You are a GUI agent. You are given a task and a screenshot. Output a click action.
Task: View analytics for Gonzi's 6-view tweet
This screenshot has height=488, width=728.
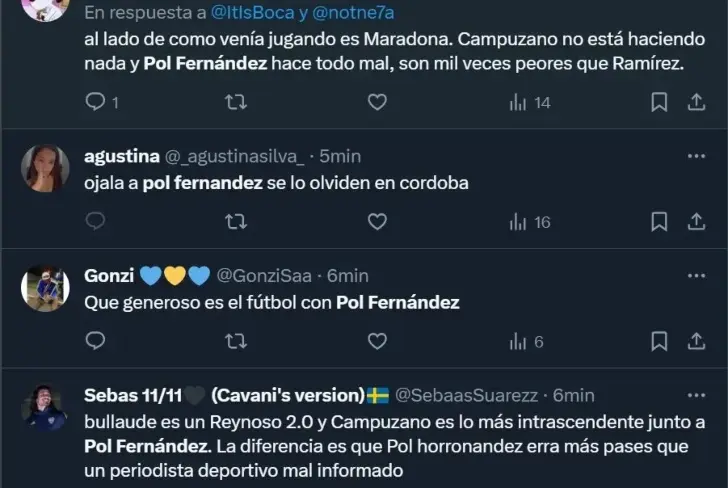pos(526,342)
